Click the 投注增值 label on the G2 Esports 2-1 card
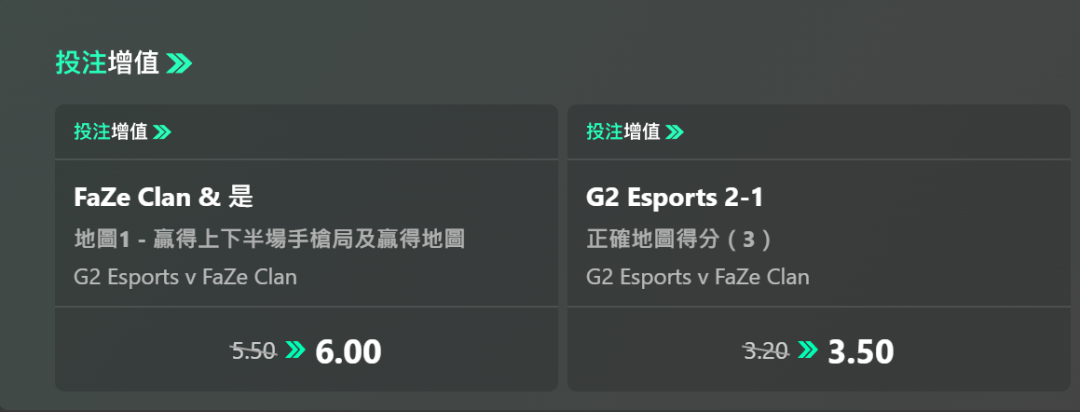This screenshot has width=1080, height=412. click(x=622, y=132)
